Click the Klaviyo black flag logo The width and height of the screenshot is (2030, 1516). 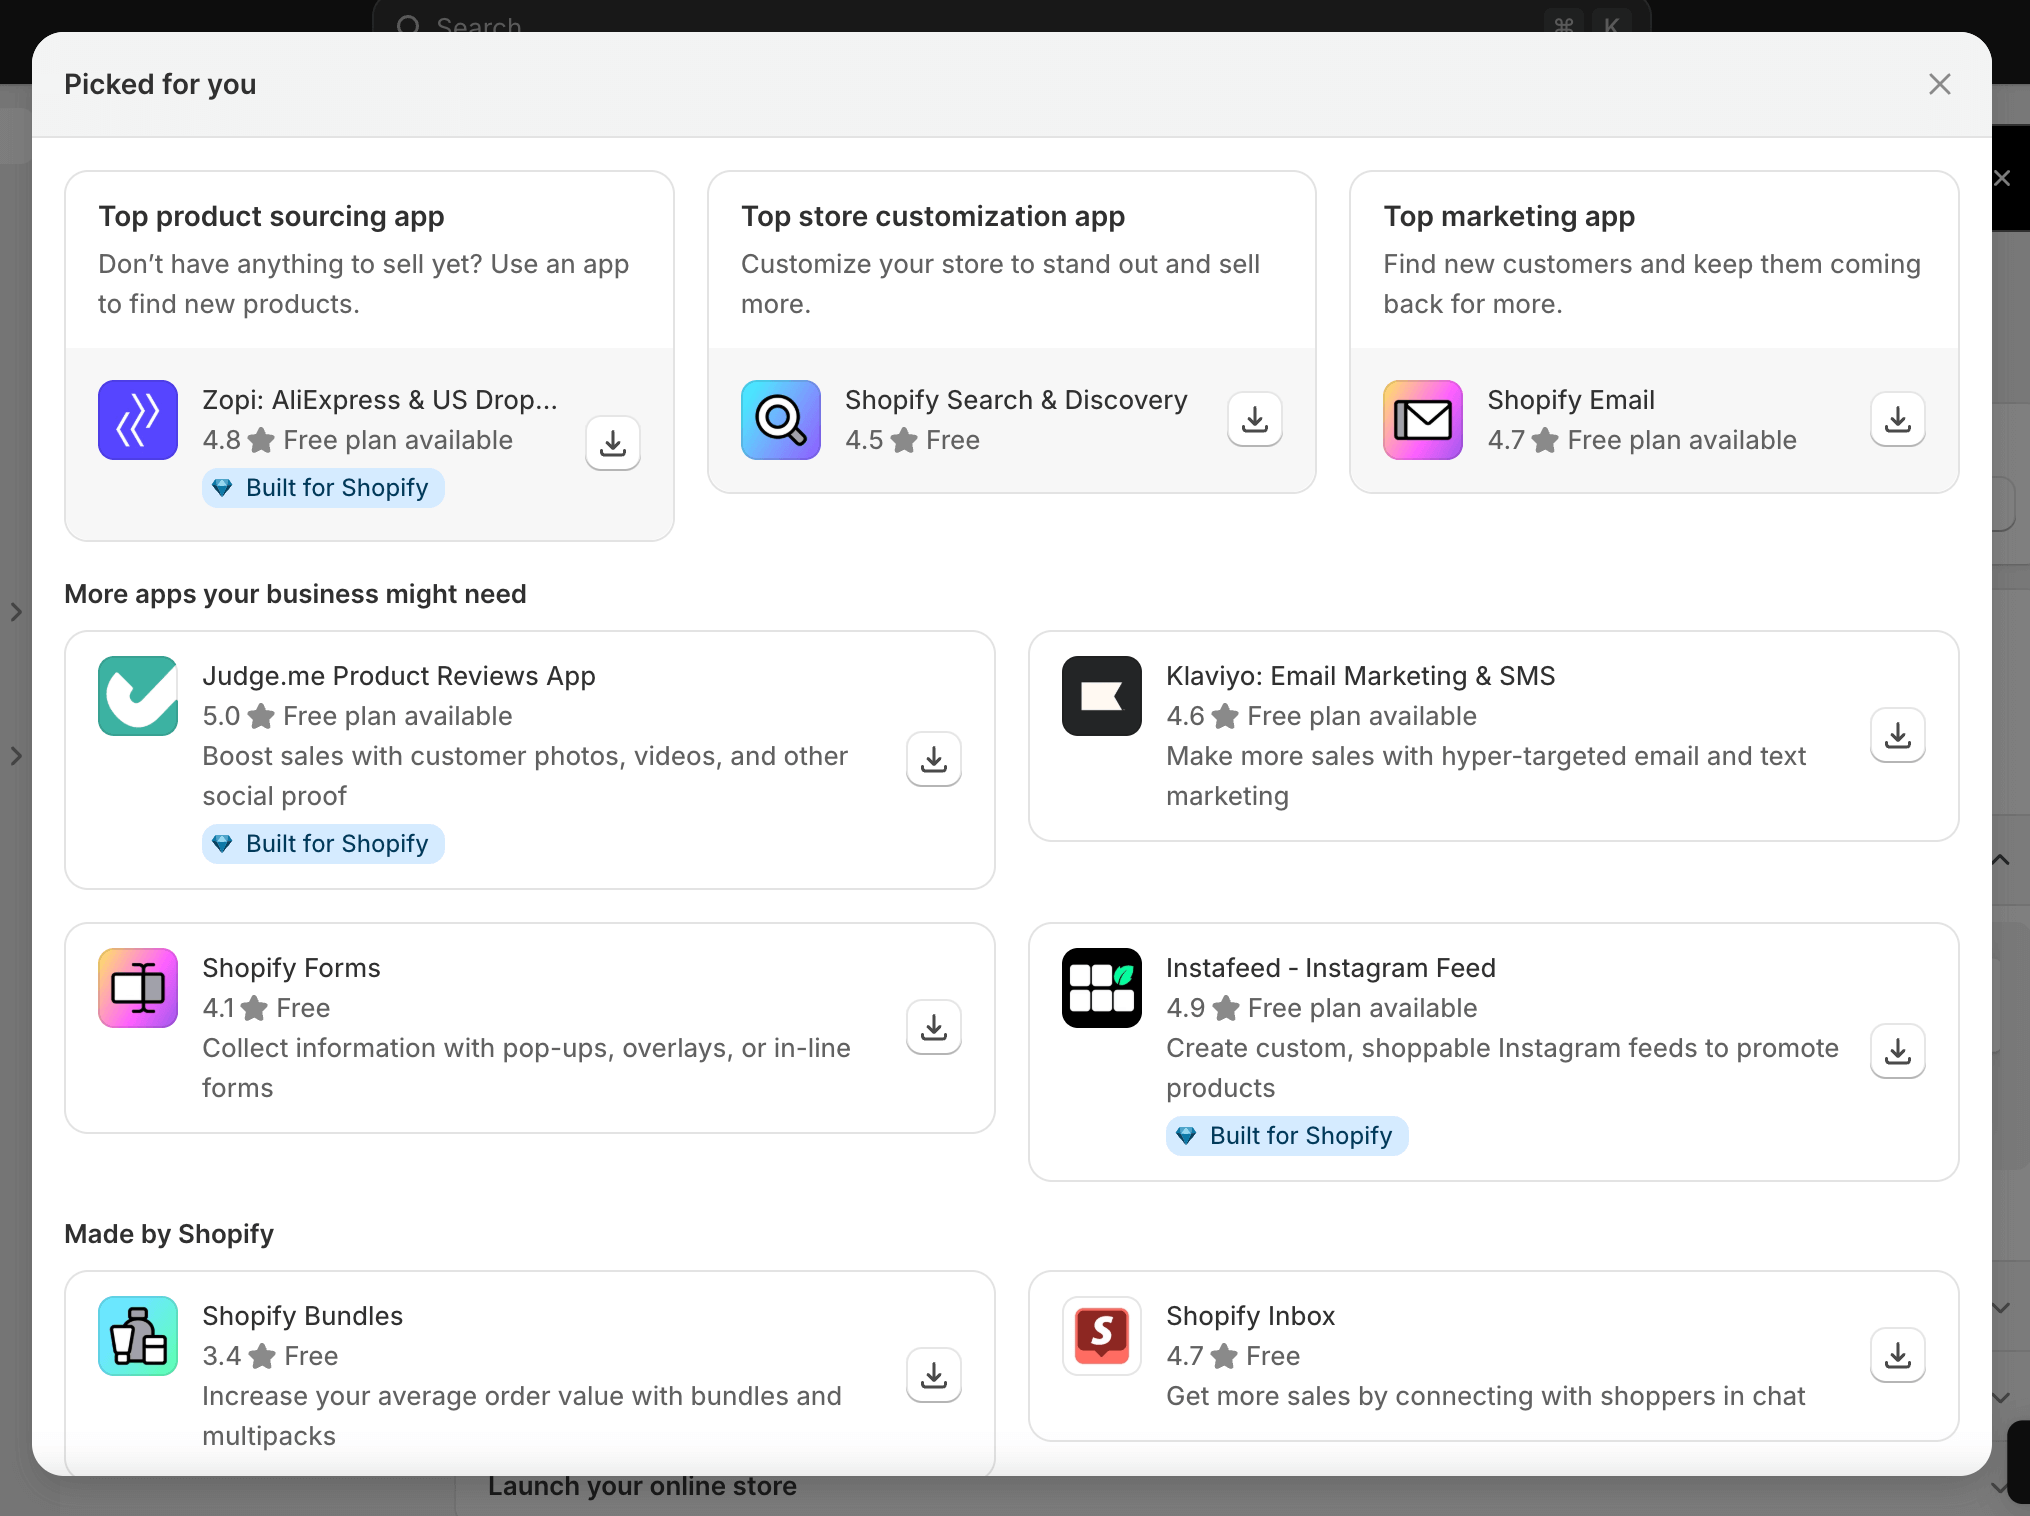pos(1102,696)
